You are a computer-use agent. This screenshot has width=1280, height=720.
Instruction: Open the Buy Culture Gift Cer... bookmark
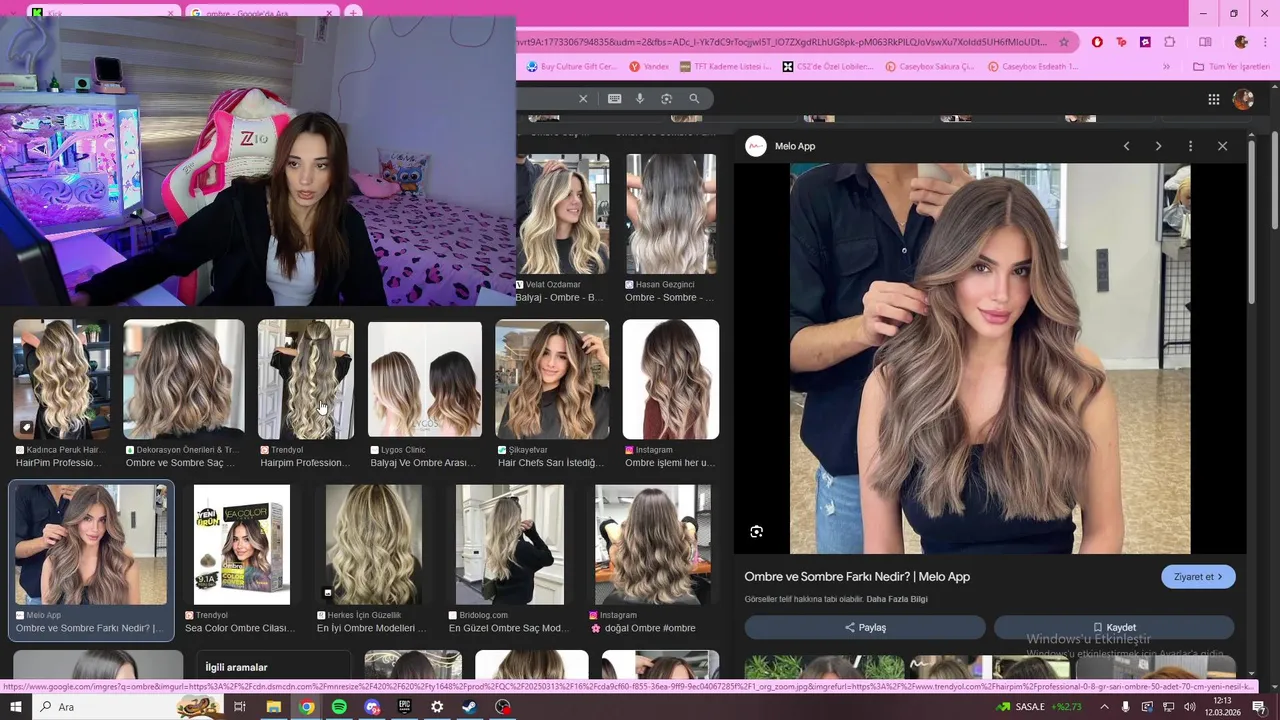(x=571, y=67)
